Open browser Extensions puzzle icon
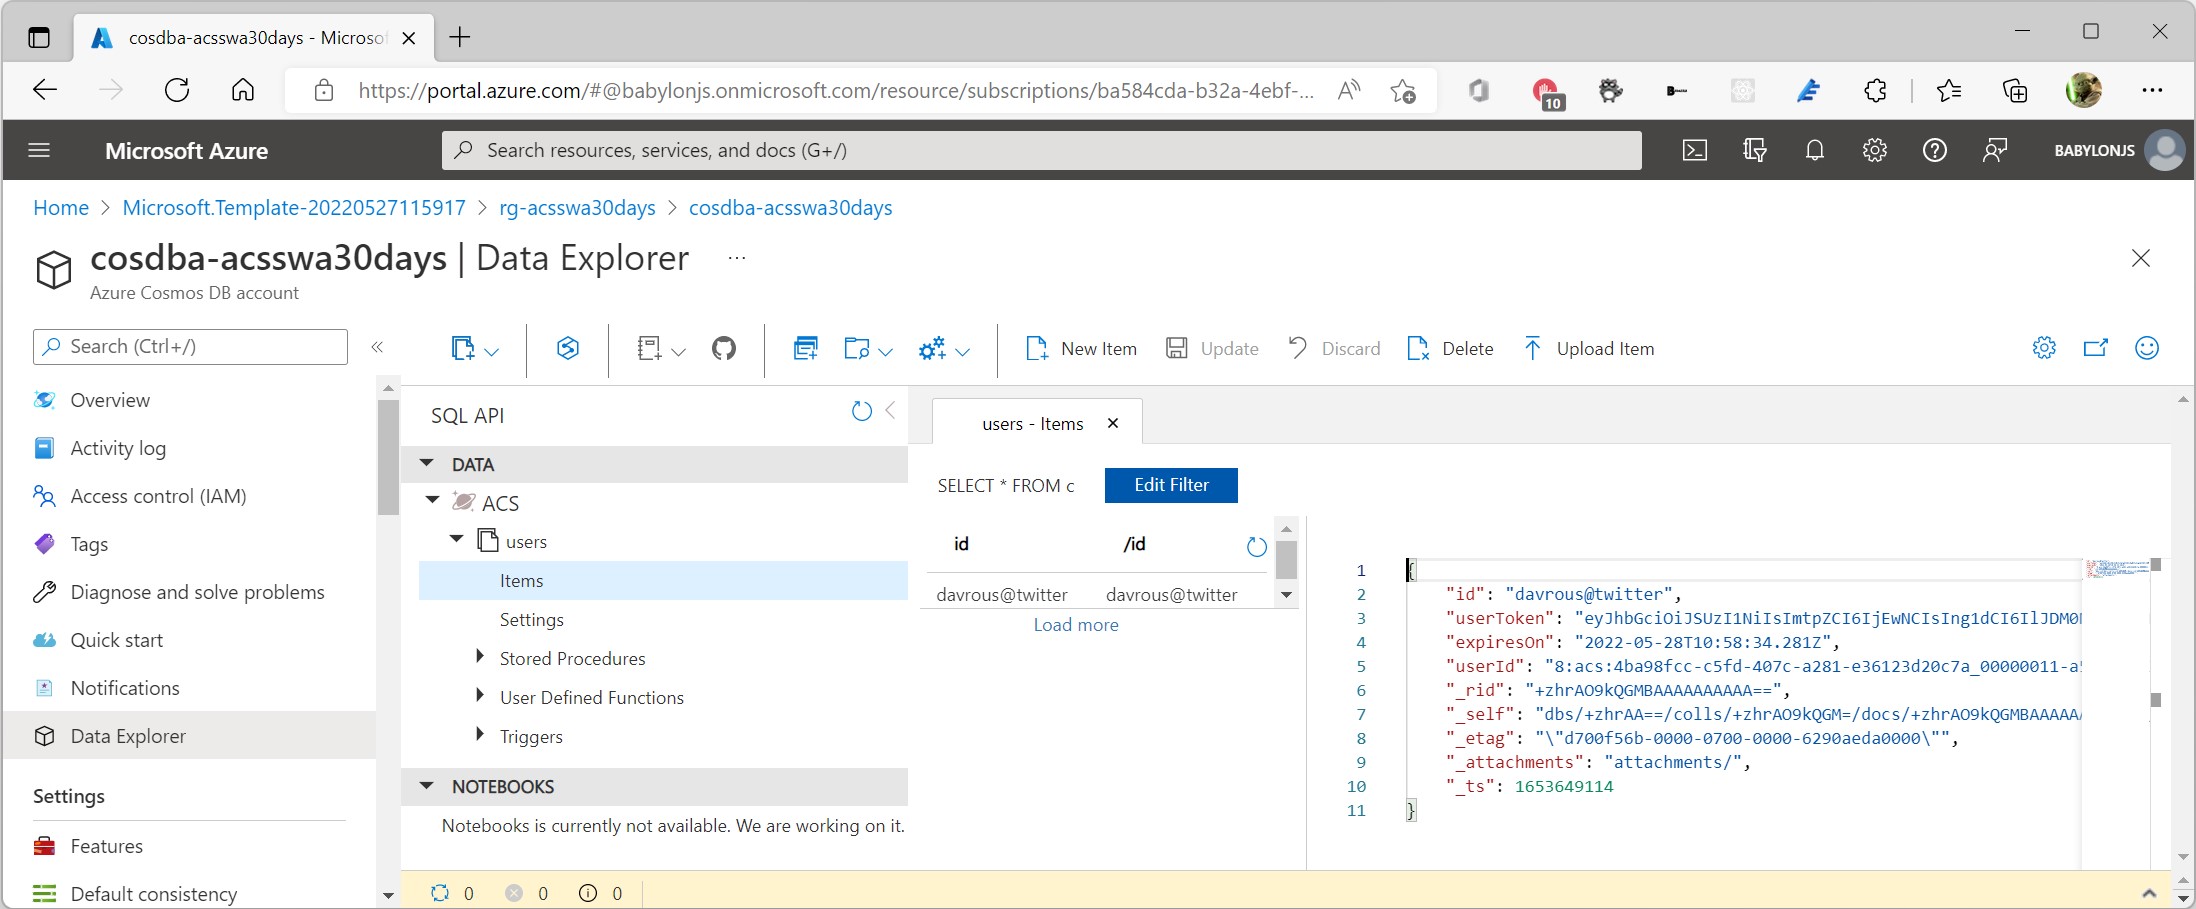 pos(1875,91)
